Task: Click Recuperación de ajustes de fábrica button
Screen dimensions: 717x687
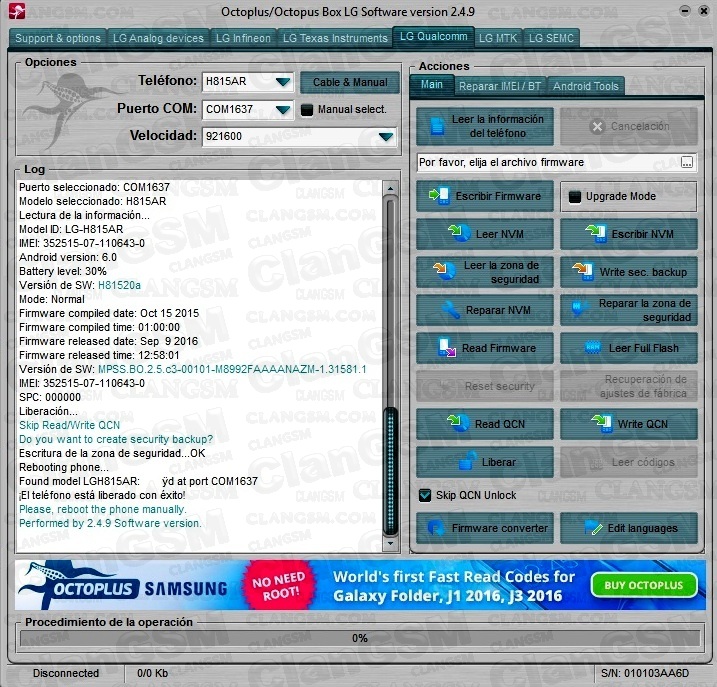Action: (x=629, y=386)
